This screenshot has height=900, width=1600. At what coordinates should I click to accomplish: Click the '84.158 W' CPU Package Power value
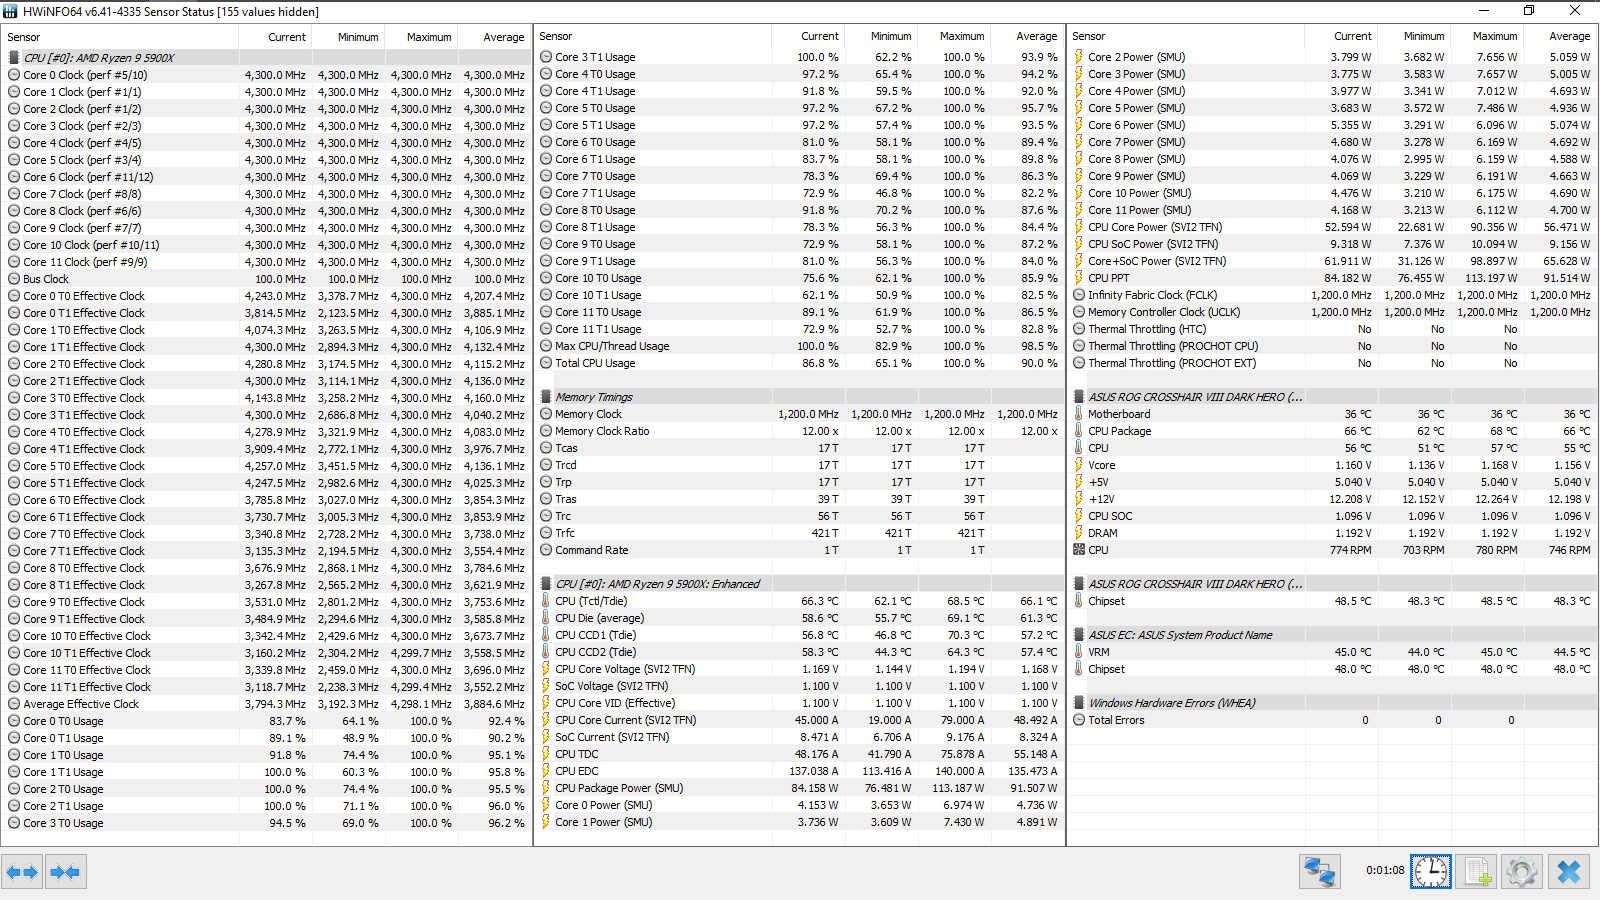(815, 788)
